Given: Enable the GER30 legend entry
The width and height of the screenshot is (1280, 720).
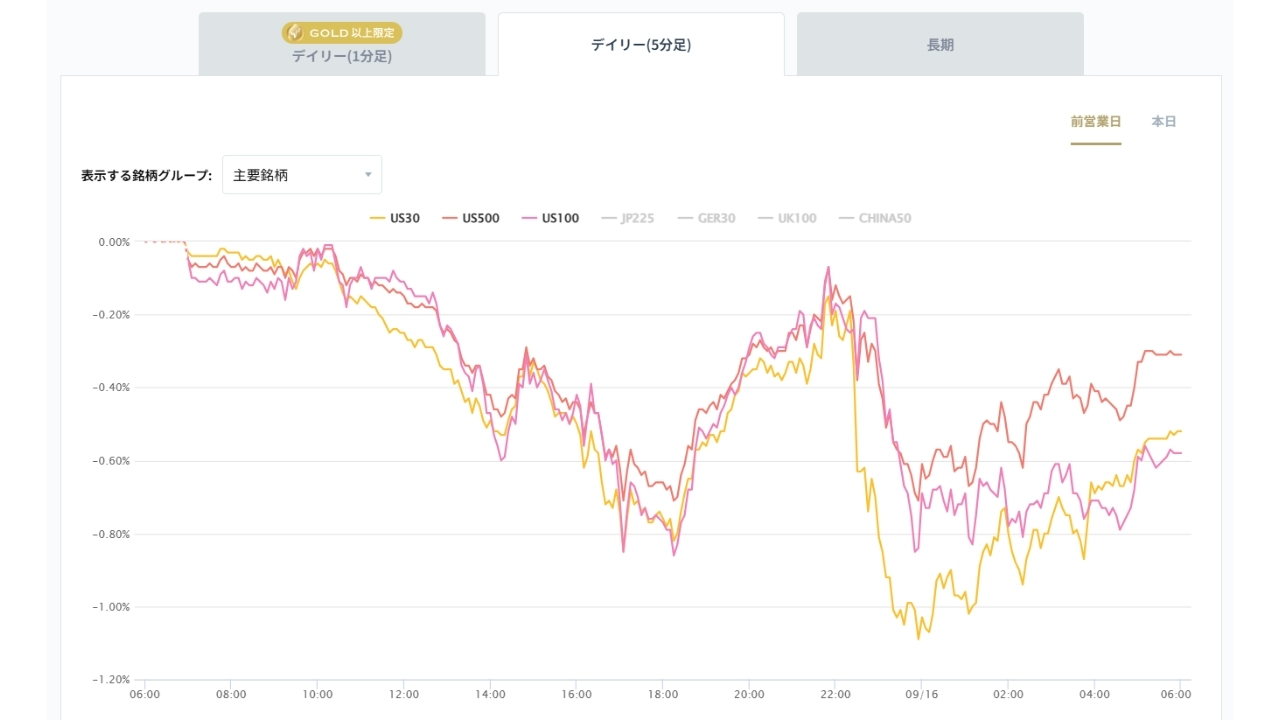Looking at the screenshot, I should pyautogui.click(x=706, y=218).
